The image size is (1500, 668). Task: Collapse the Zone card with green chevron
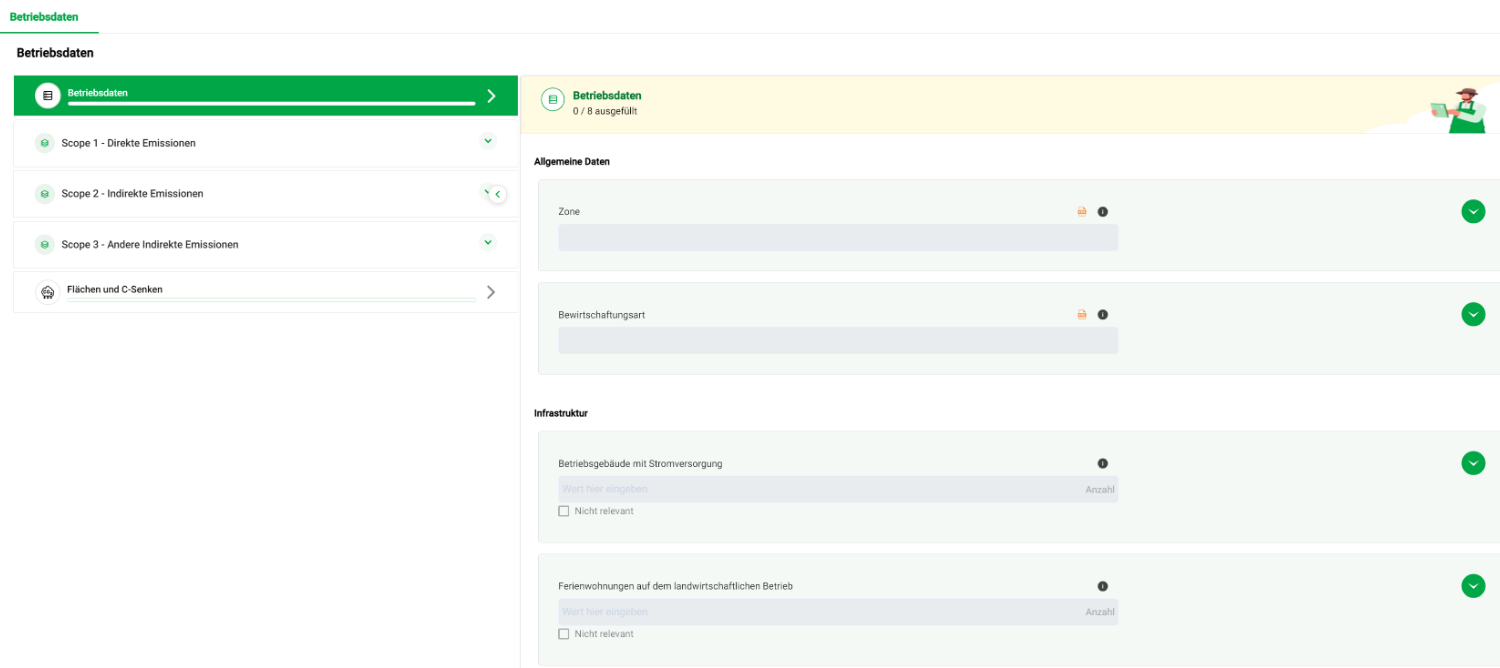1473,211
